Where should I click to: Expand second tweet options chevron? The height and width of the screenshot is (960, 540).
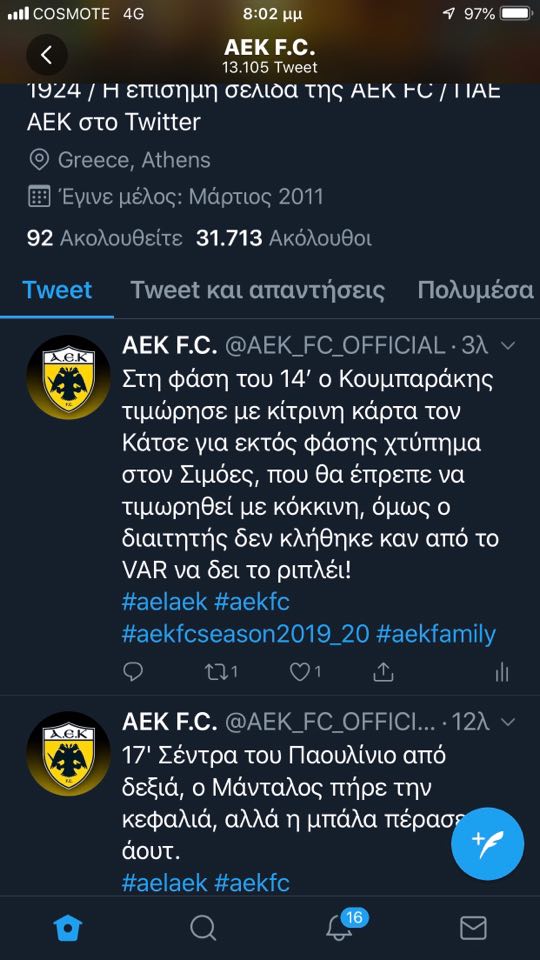coord(508,722)
